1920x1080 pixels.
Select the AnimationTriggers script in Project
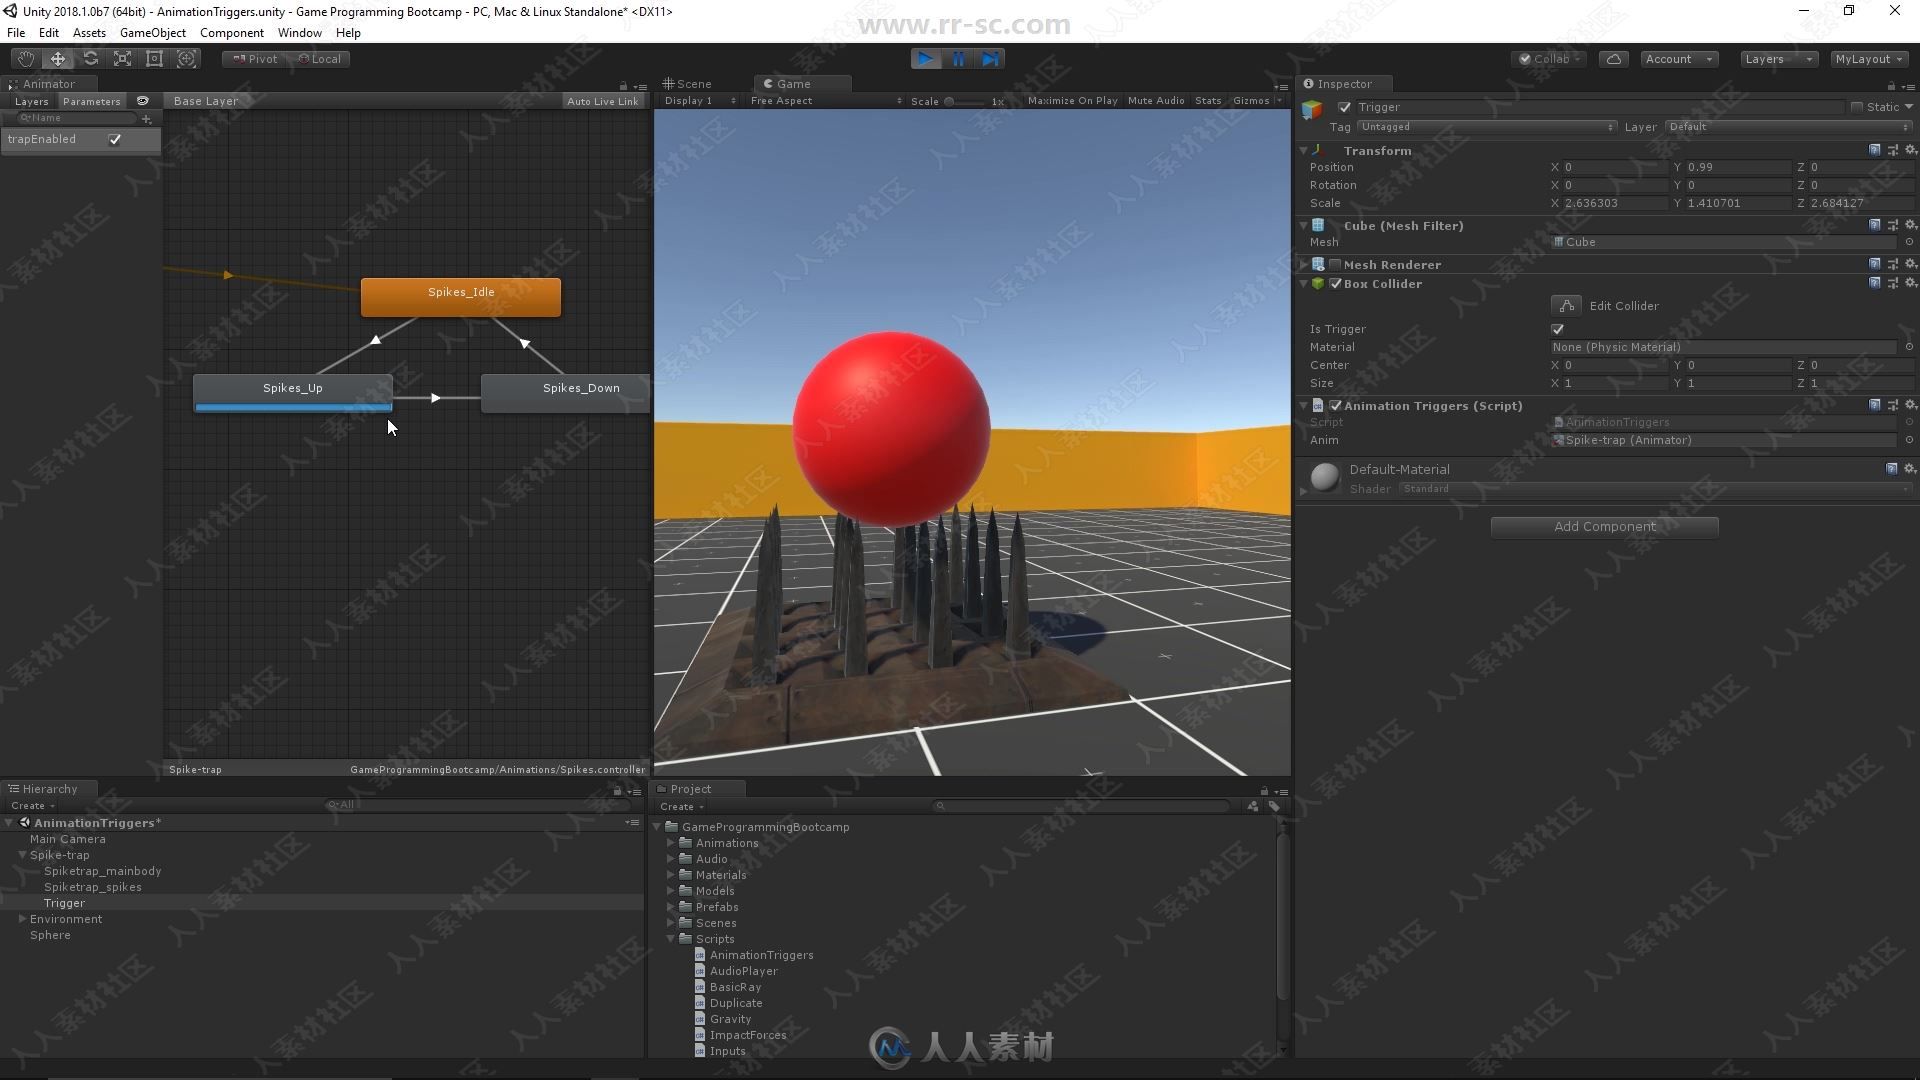tap(760, 955)
